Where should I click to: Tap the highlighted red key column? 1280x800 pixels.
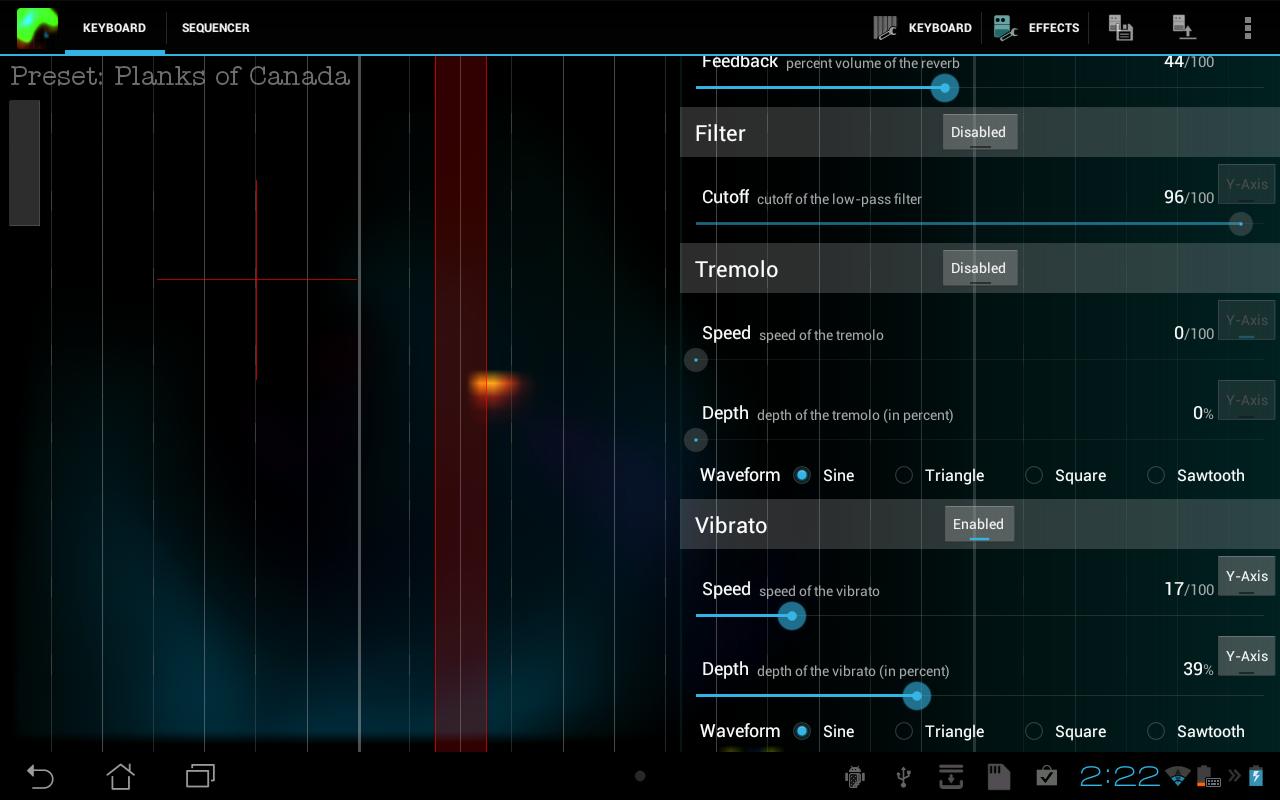click(x=460, y=403)
